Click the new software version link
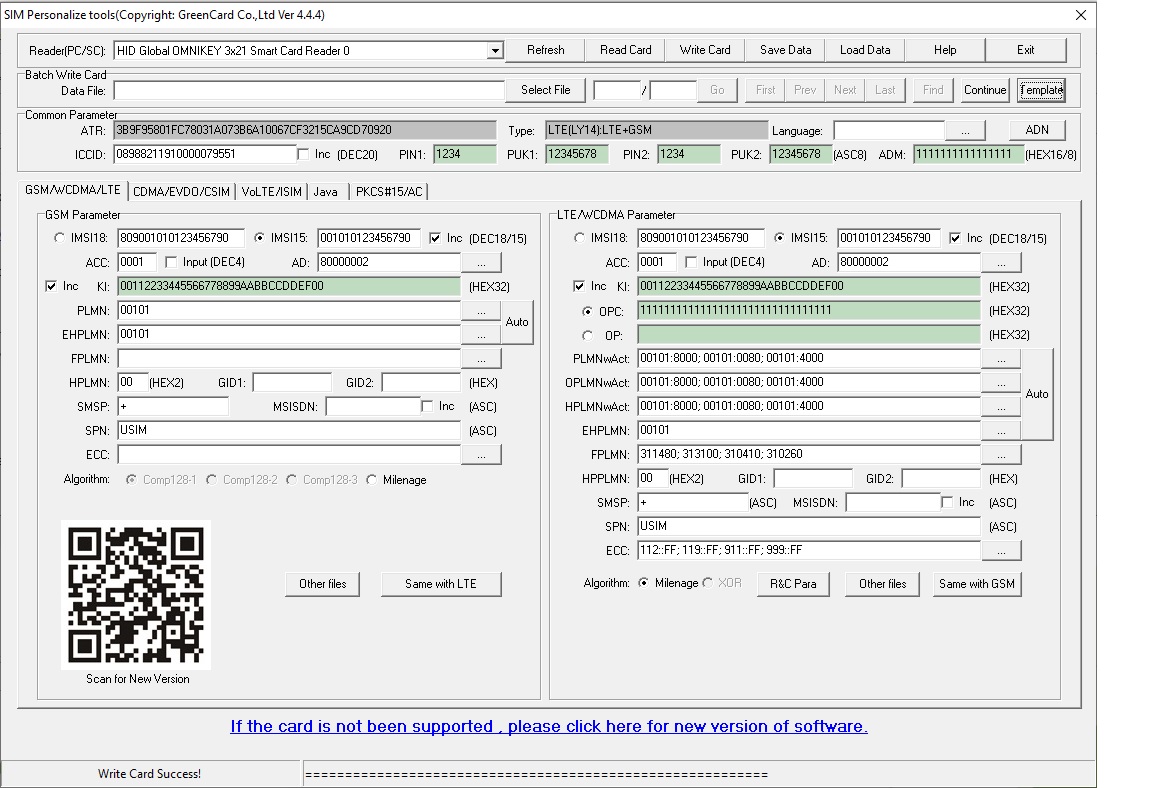 (x=547, y=726)
